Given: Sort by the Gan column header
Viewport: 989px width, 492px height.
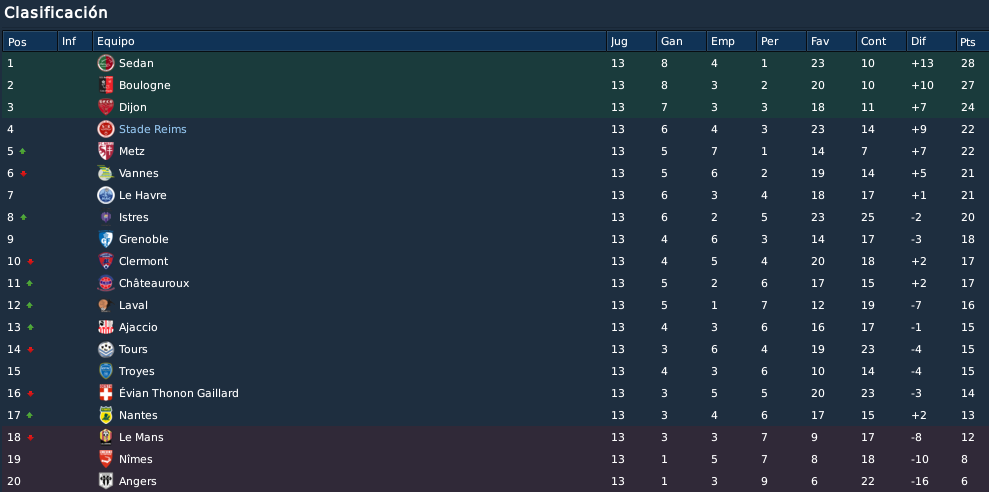Looking at the screenshot, I should (681, 42).
